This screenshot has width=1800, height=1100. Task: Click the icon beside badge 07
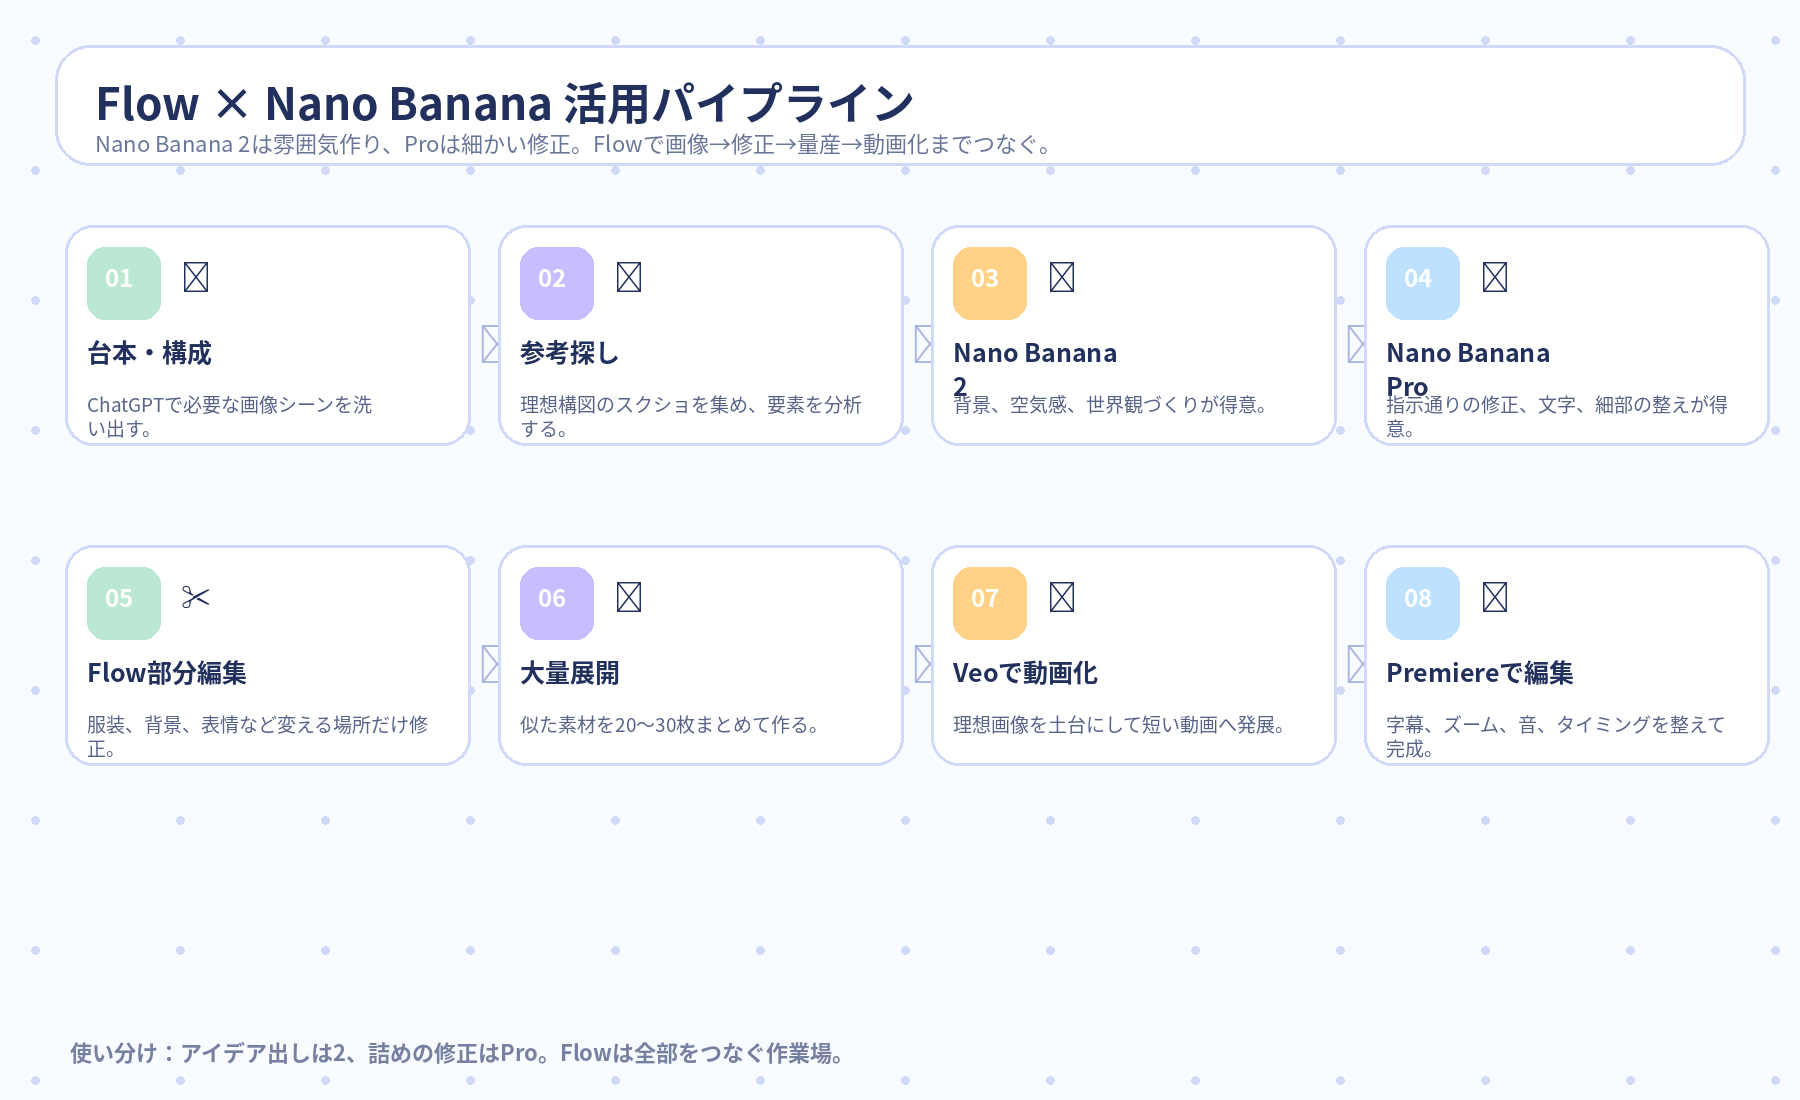coord(1062,597)
